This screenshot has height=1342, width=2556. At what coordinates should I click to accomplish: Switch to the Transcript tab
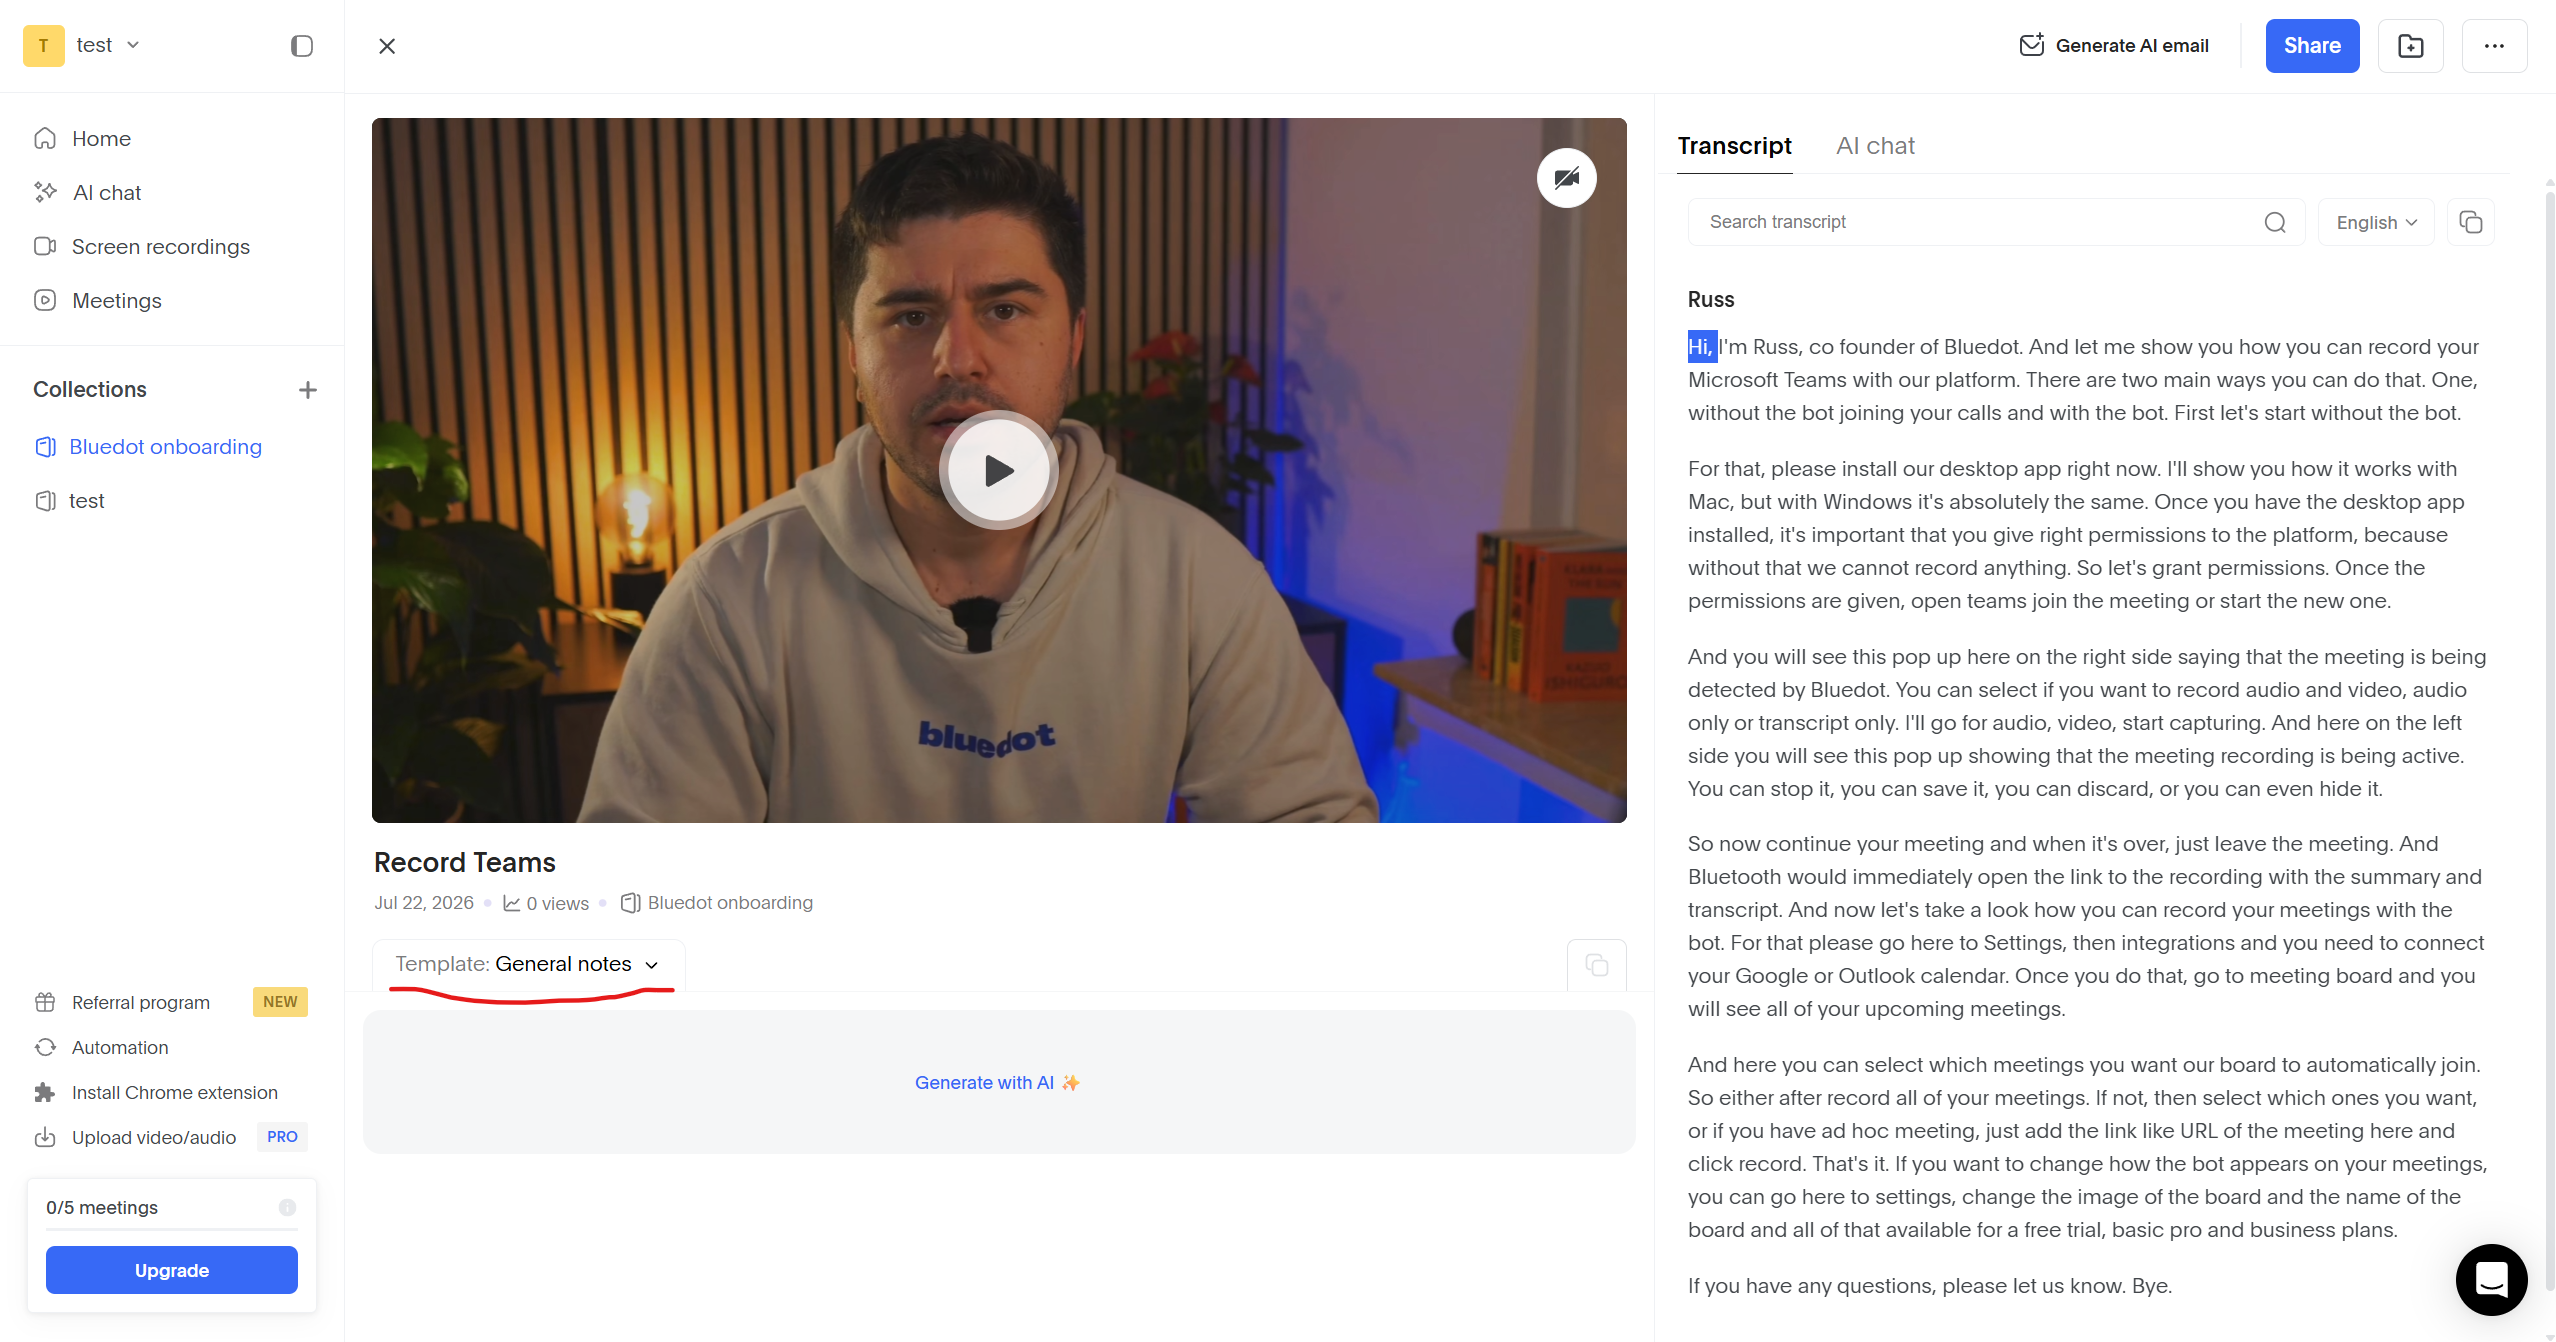pyautogui.click(x=1734, y=146)
